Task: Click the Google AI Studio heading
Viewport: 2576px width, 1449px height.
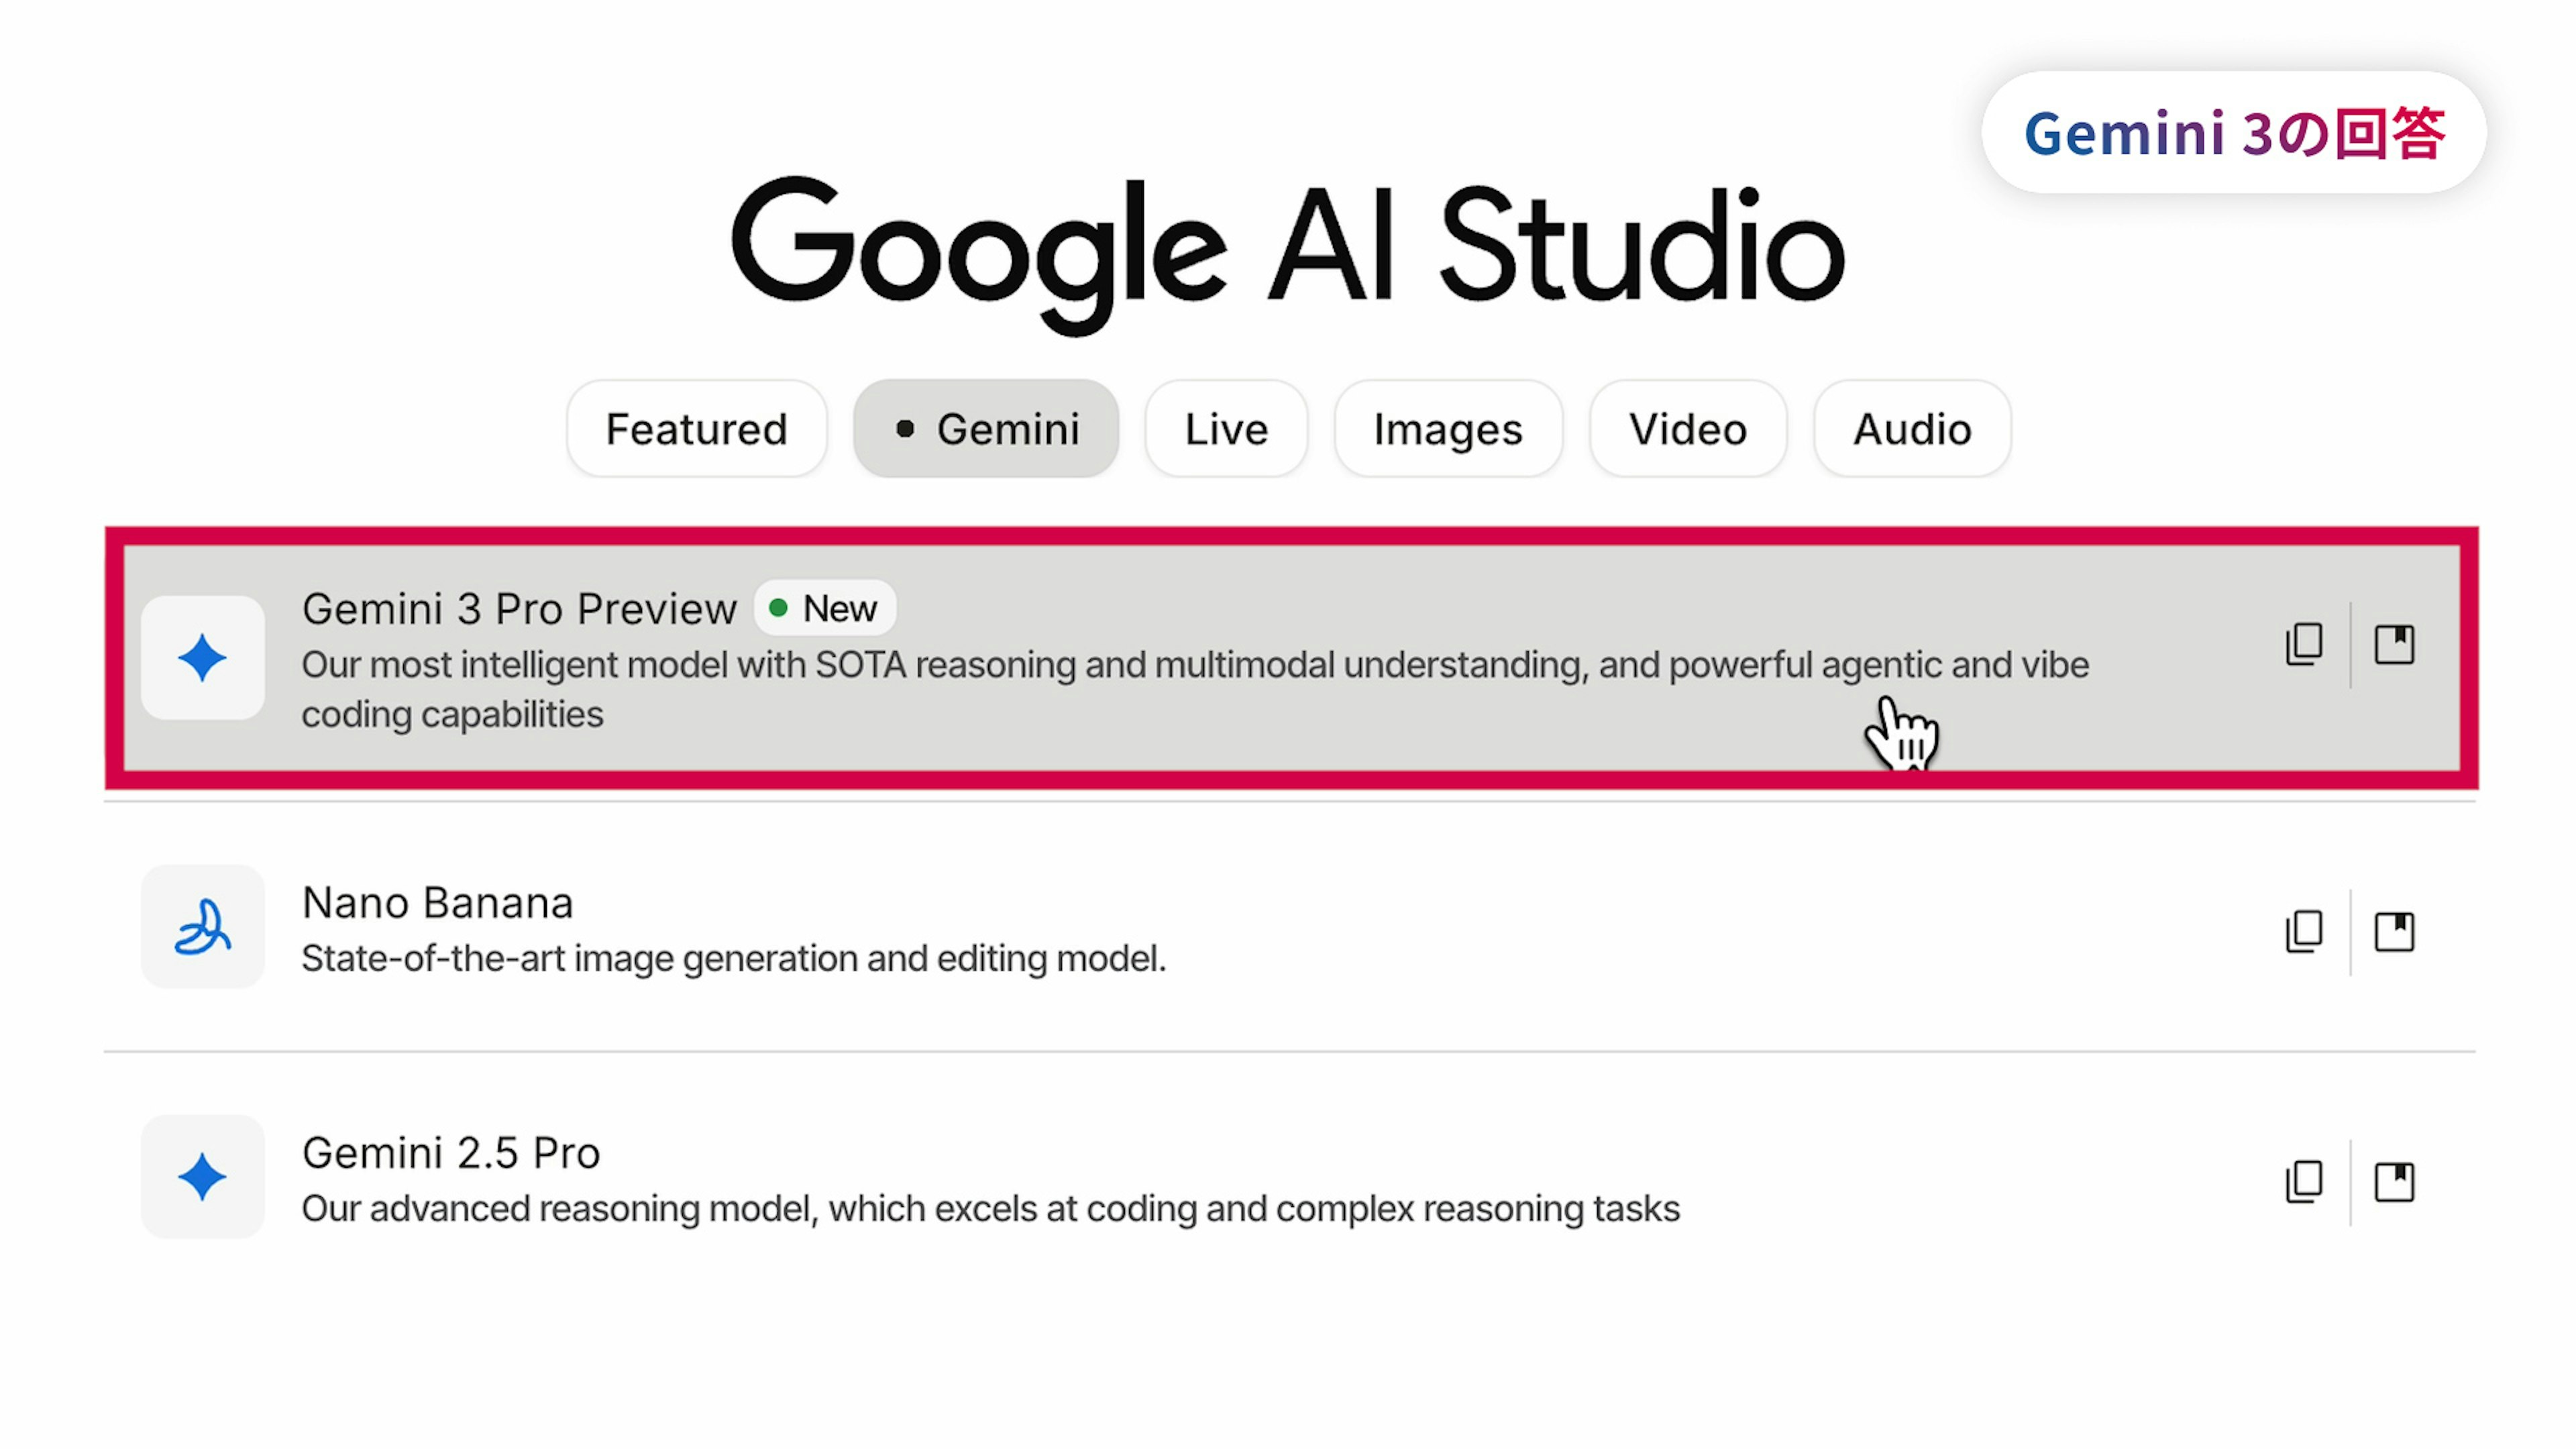Action: click(x=1288, y=250)
